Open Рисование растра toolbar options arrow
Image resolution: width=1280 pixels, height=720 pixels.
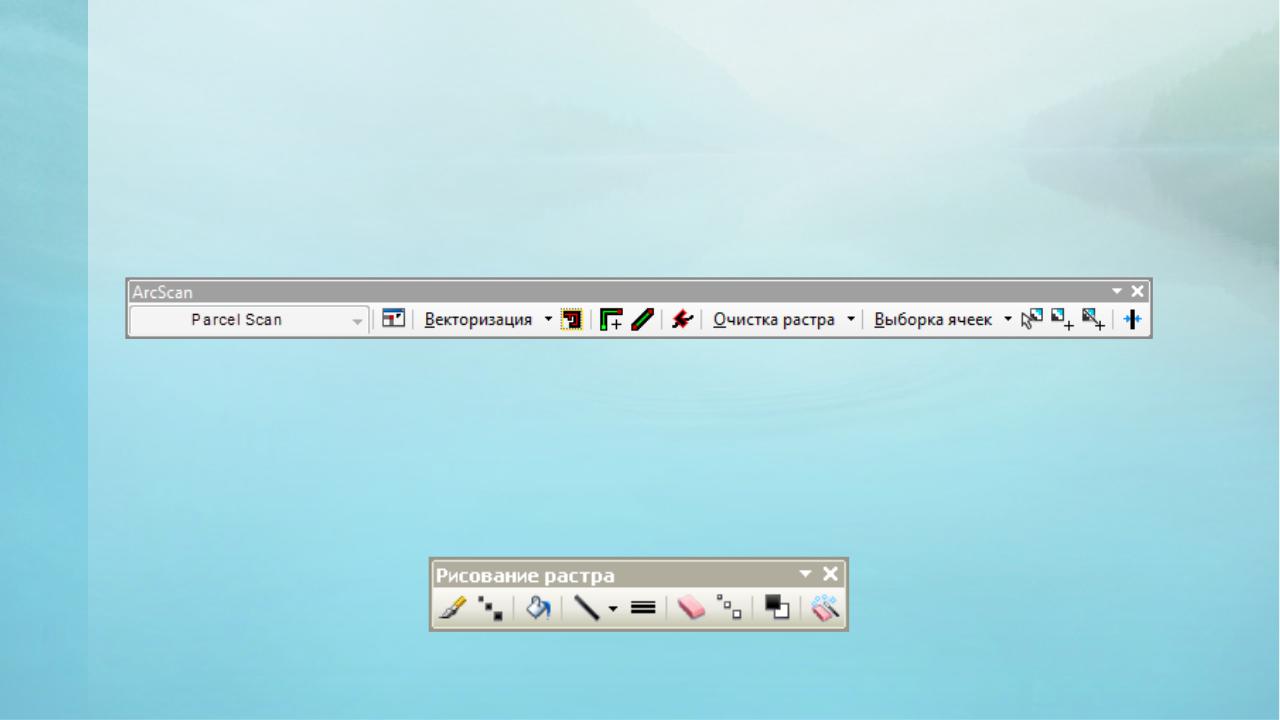806,574
